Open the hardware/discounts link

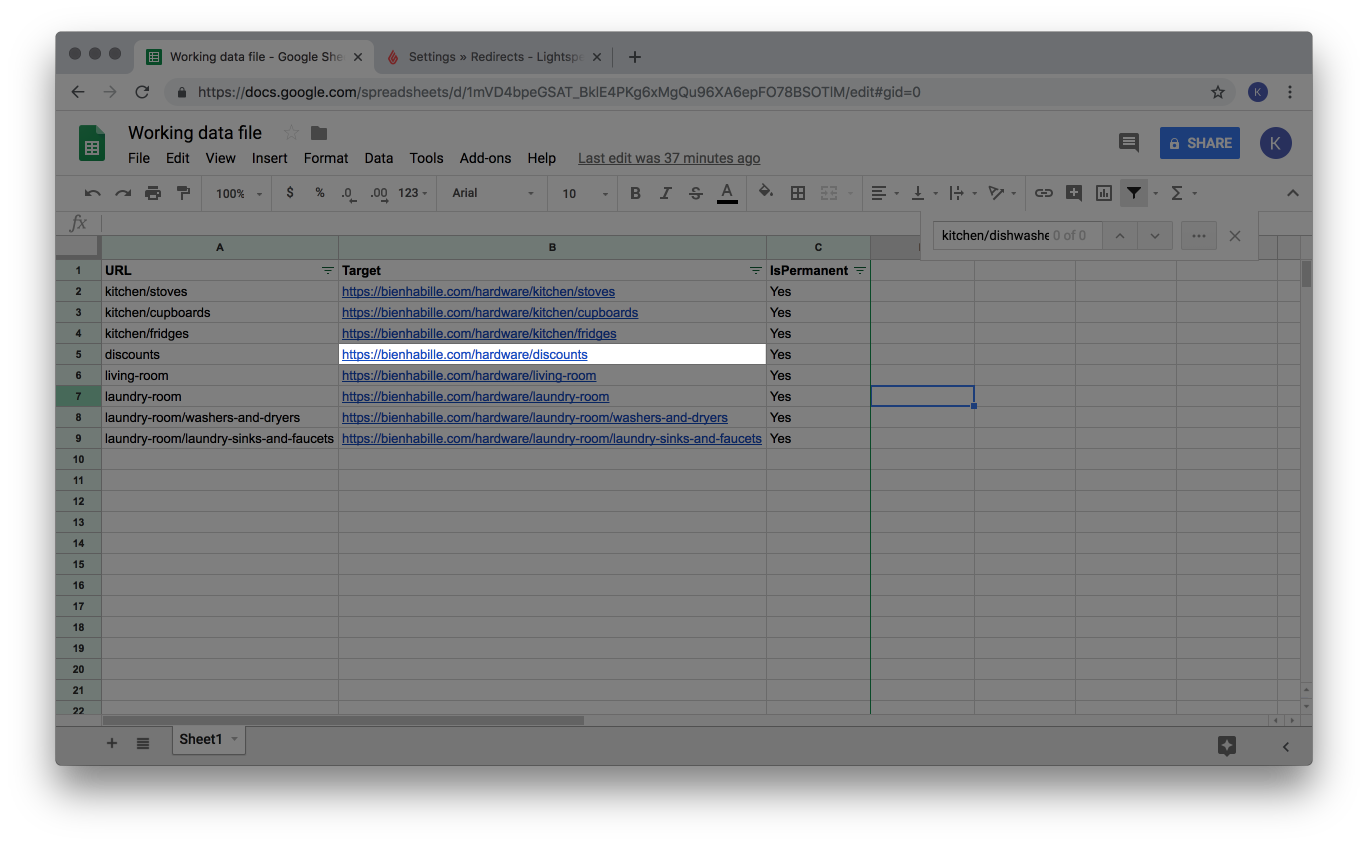[x=465, y=355]
